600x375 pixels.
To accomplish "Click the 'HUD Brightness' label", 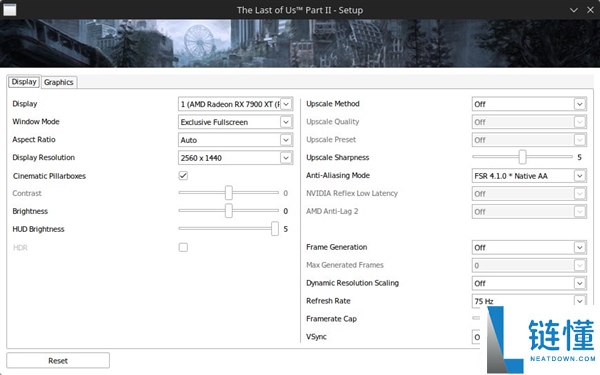I will pos(38,229).
